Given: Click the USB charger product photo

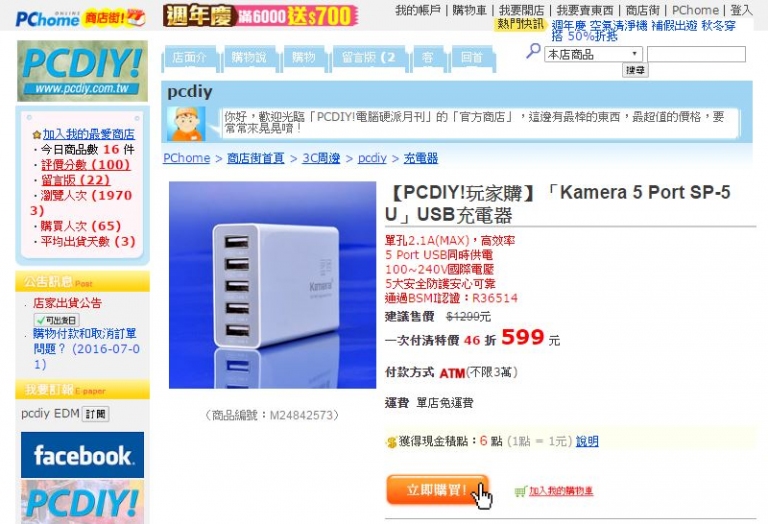Looking at the screenshot, I should tap(272, 285).
